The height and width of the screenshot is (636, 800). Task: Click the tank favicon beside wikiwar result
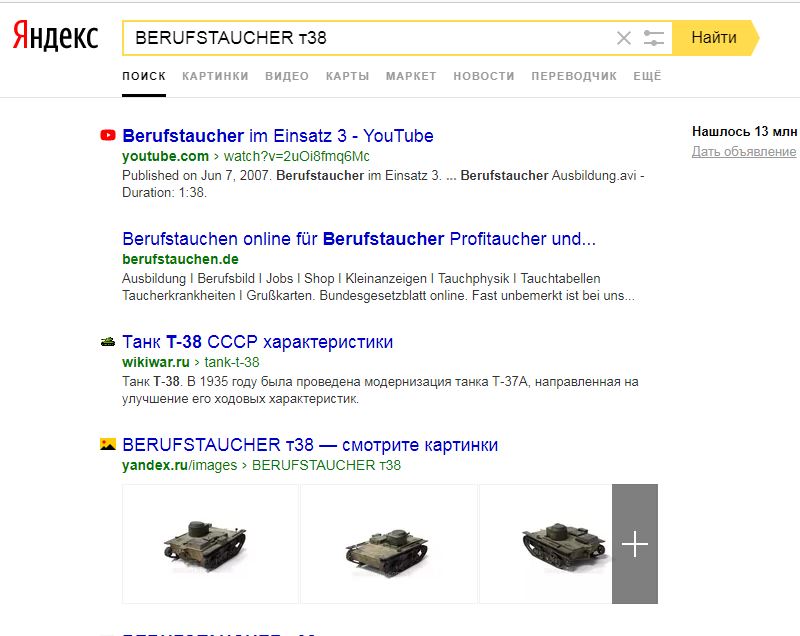108,342
